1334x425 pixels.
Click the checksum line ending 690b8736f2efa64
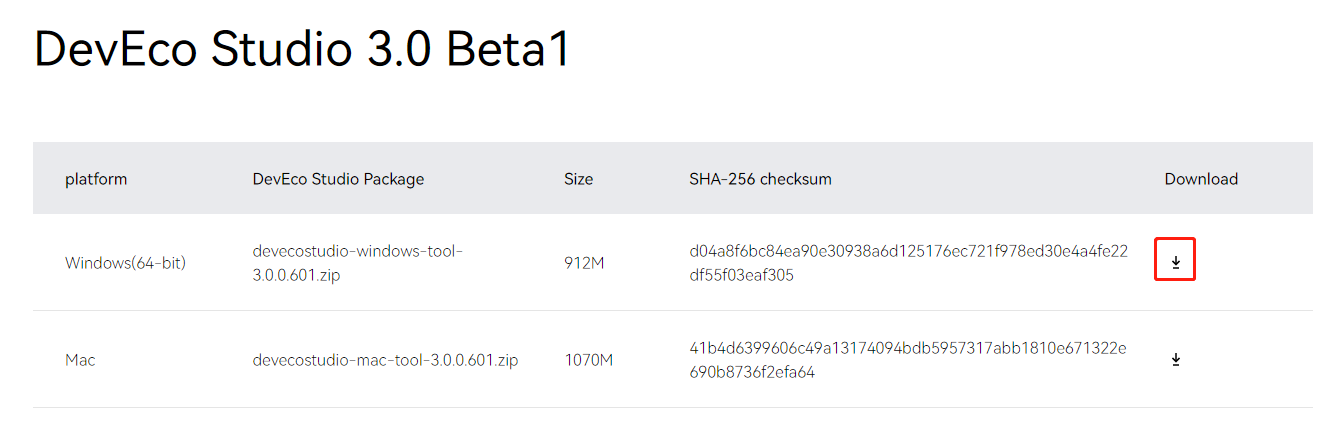[x=752, y=372]
